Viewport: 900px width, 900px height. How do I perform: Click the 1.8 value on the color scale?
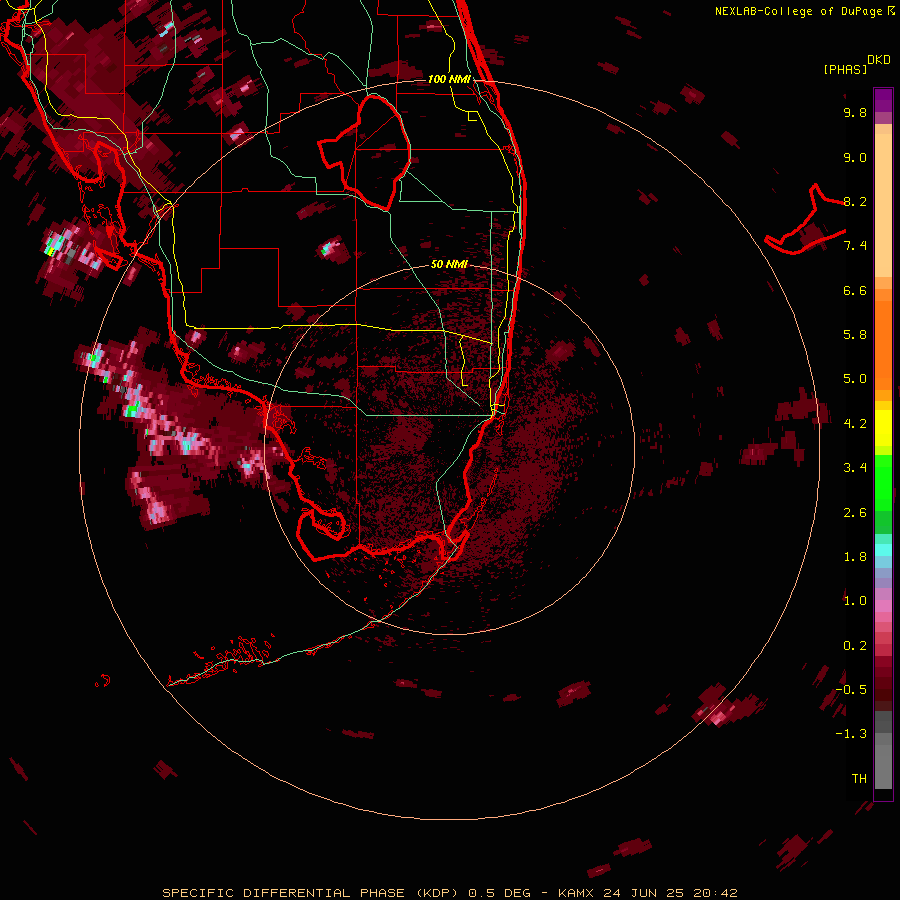[855, 557]
